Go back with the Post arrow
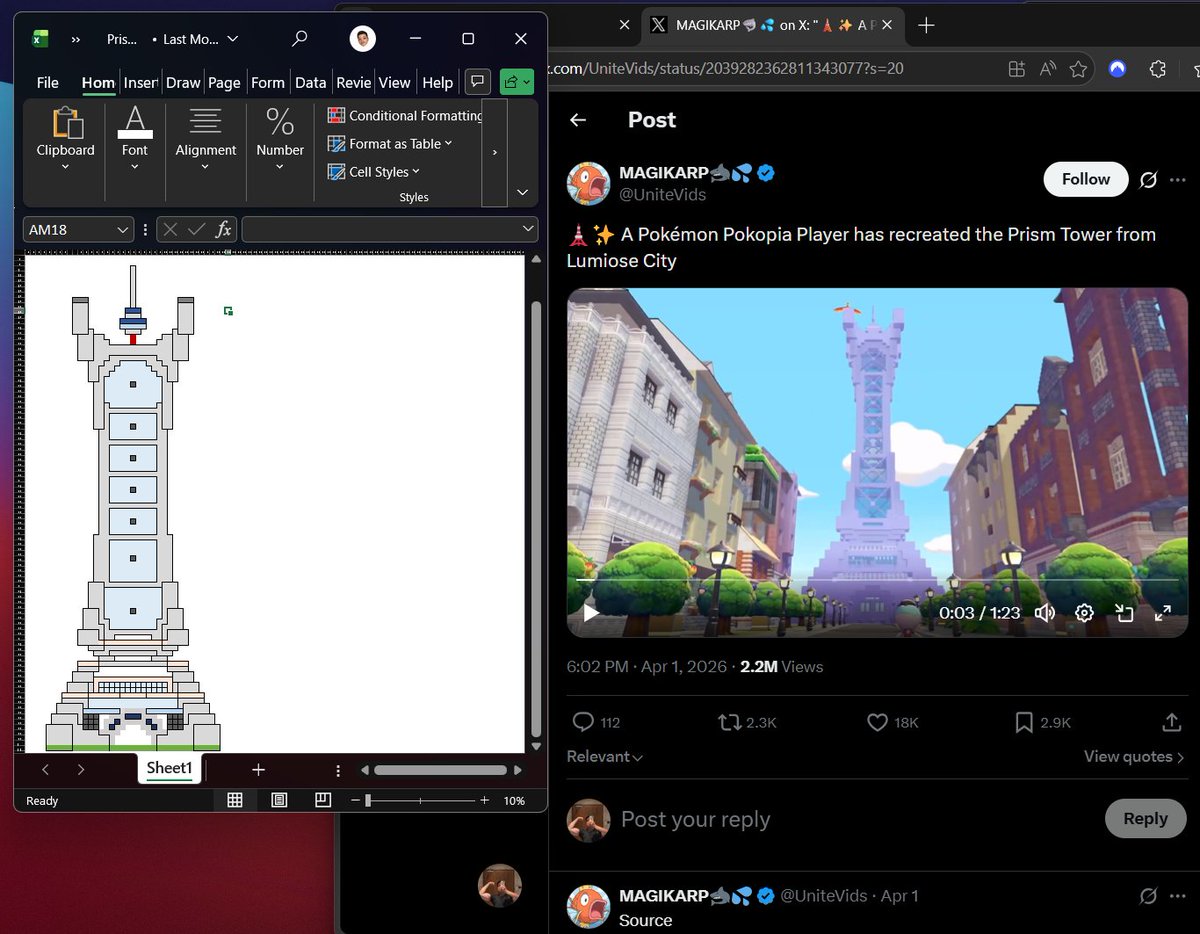Viewport: 1200px width, 934px height. pos(578,120)
